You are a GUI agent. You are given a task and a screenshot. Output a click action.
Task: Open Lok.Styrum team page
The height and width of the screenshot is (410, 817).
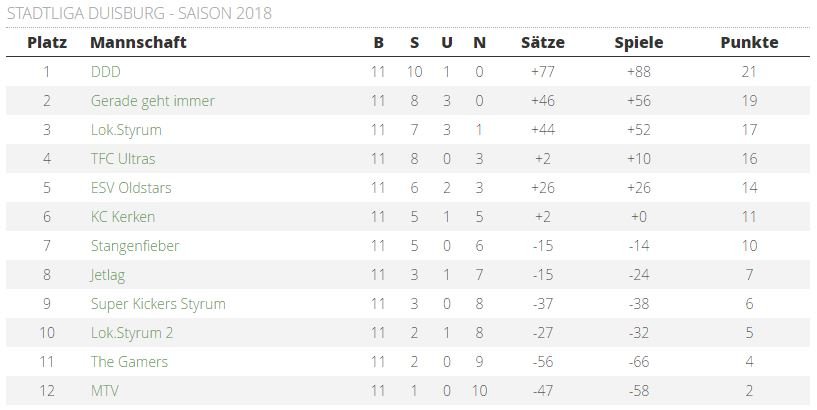coord(126,130)
